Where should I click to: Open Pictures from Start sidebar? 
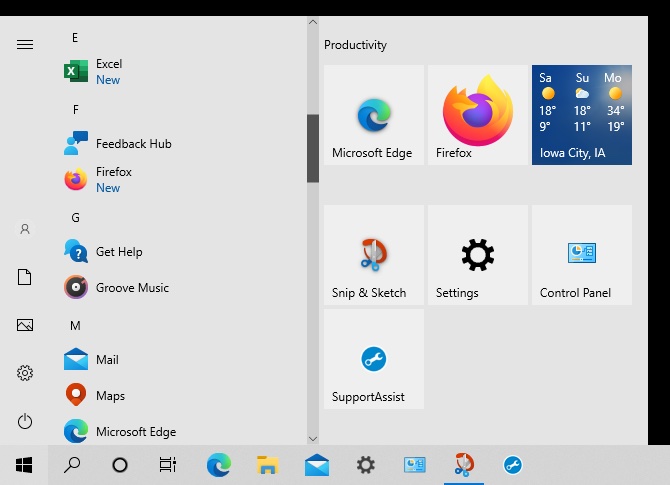25,325
